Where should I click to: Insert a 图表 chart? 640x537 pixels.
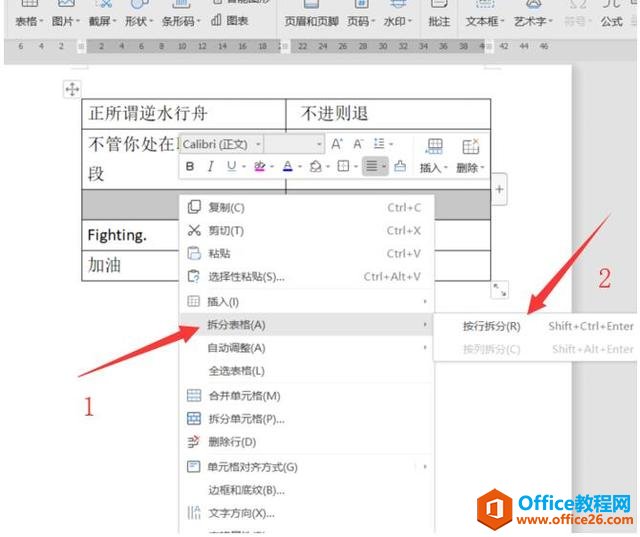point(230,20)
